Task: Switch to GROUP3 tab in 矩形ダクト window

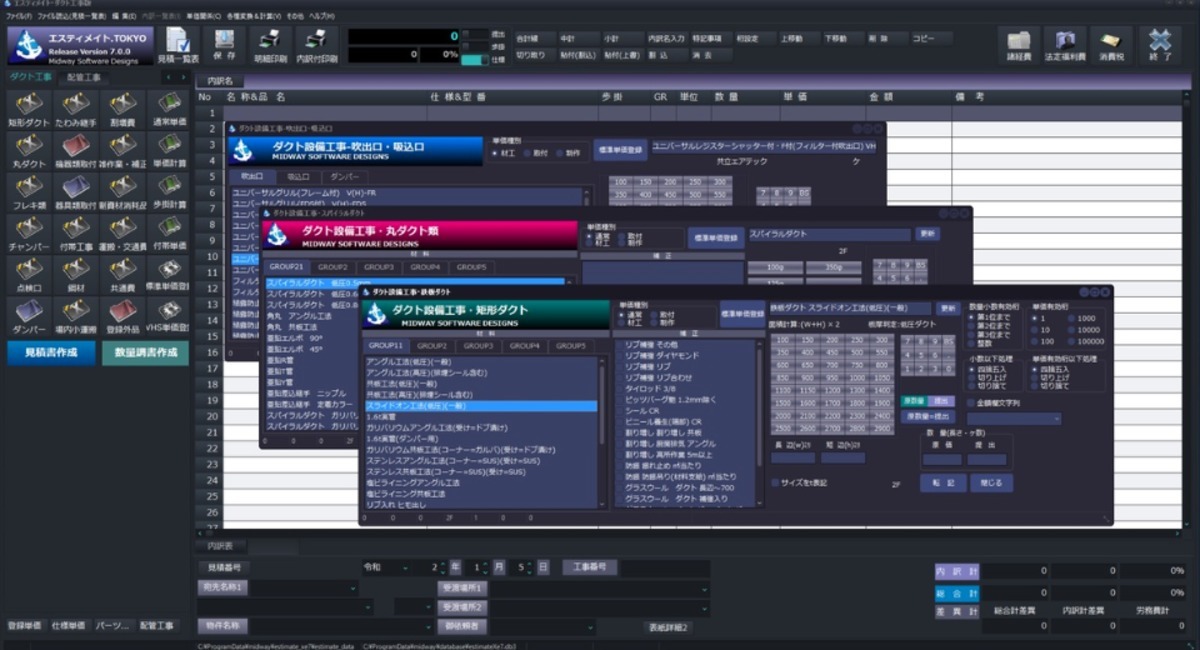Action: 478,346
